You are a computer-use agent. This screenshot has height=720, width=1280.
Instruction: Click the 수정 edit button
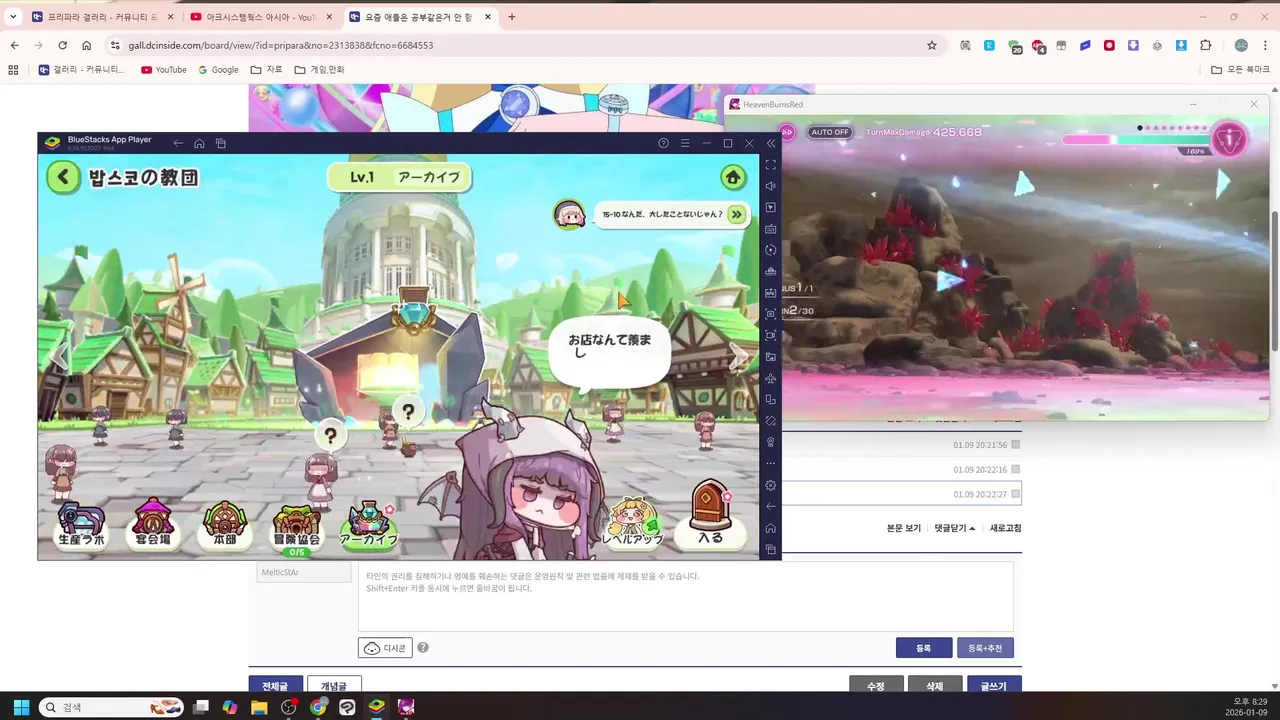[876, 685]
